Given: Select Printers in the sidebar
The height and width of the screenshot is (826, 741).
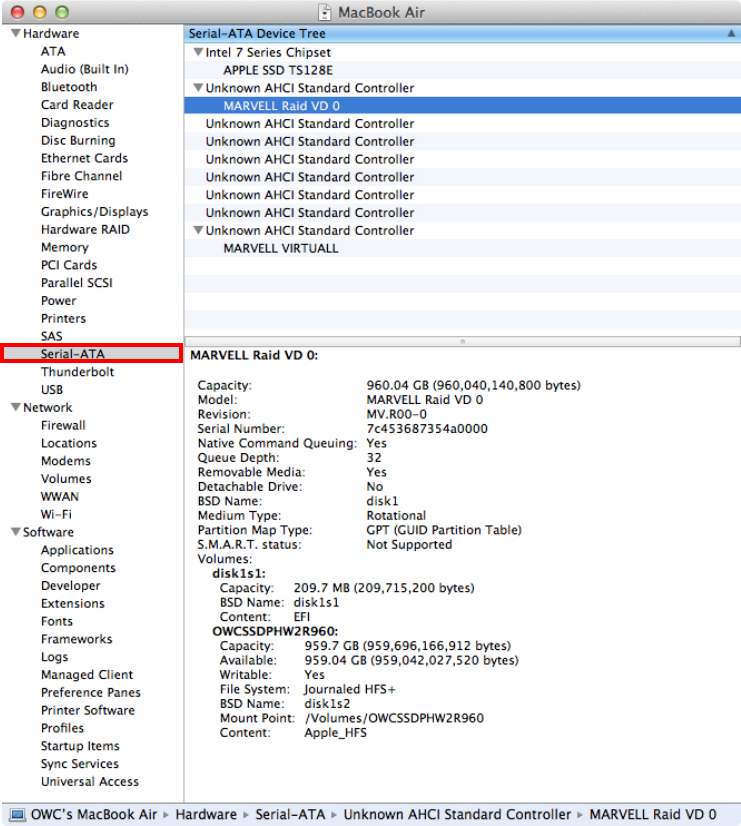Looking at the screenshot, I should (x=63, y=319).
